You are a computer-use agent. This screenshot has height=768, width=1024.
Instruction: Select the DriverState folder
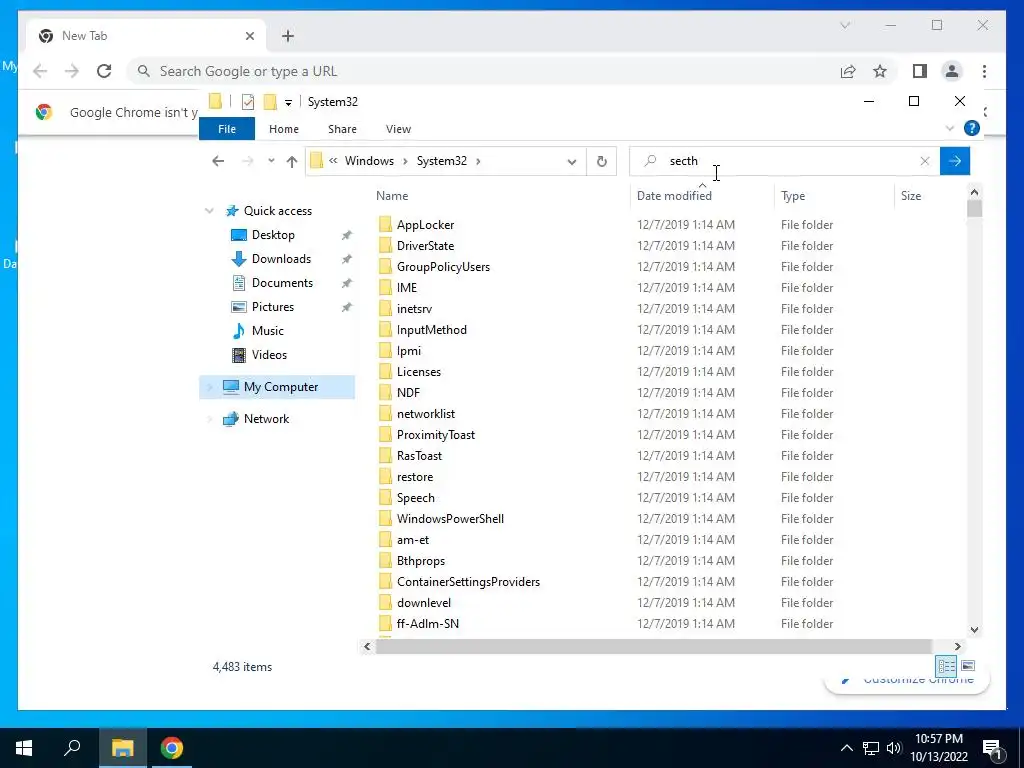tap(425, 246)
